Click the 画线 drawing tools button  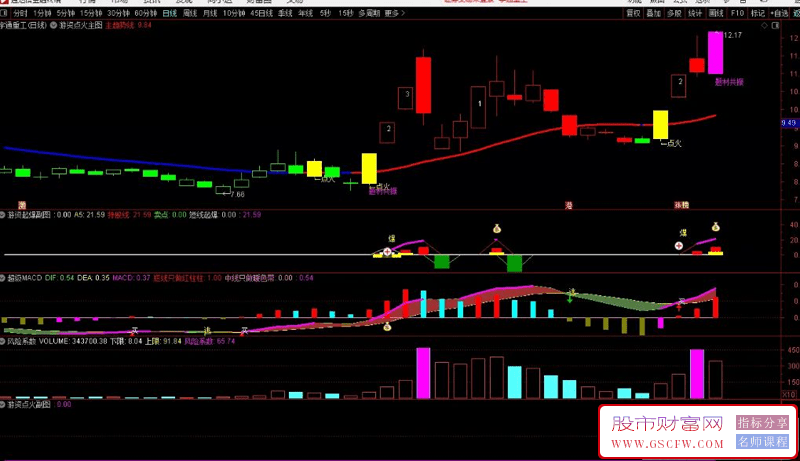716,13
